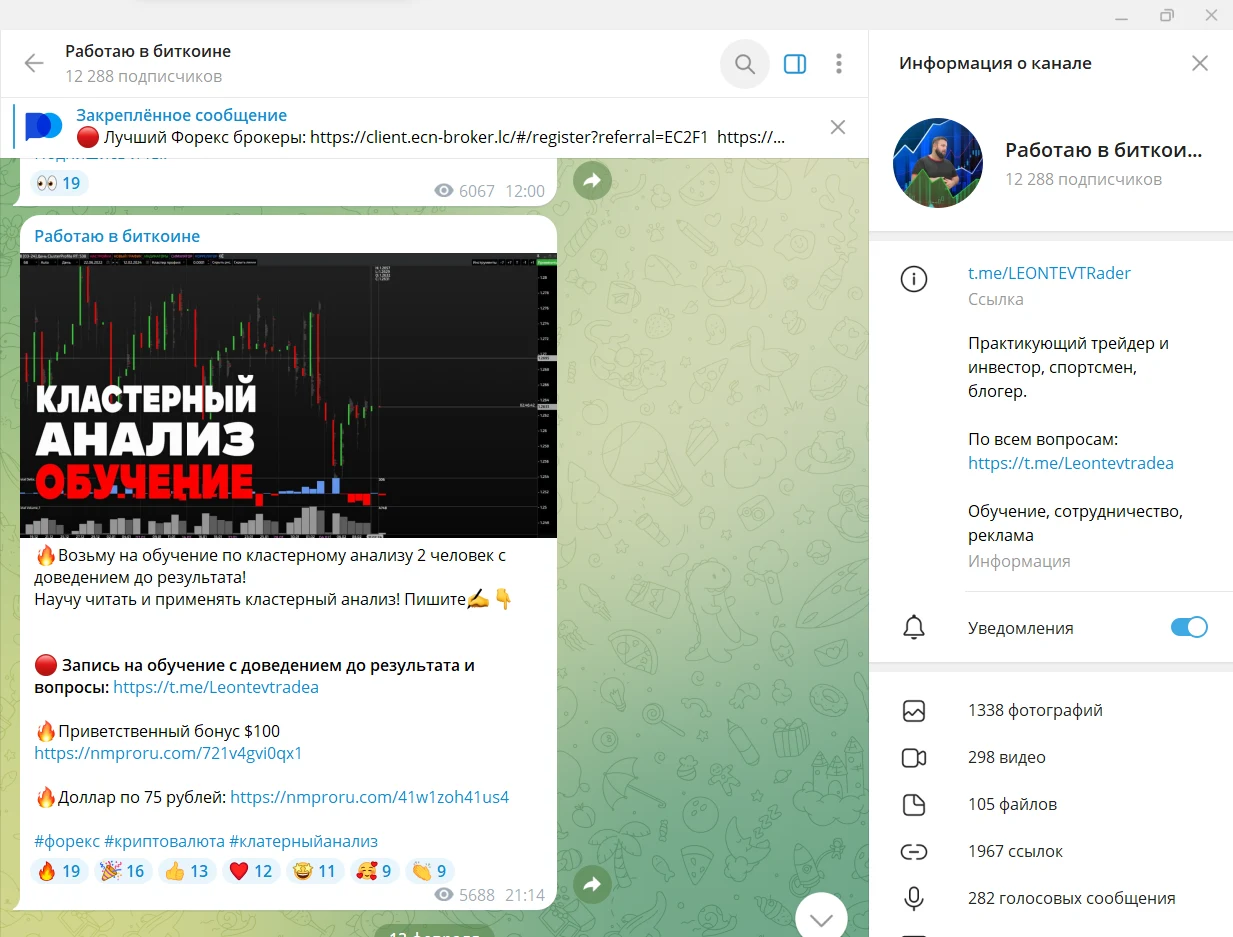Click the party popper reaction 16

[124, 871]
